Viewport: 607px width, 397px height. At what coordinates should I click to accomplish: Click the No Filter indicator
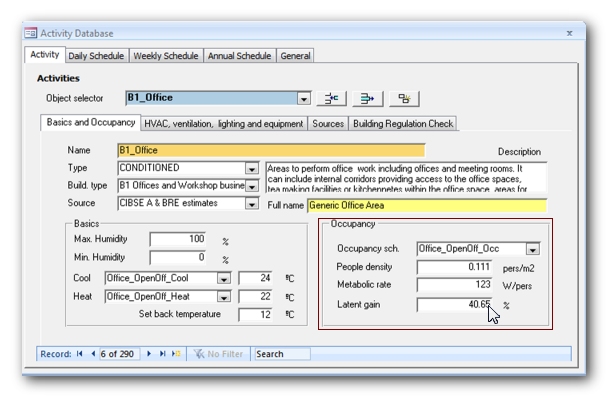pos(218,354)
